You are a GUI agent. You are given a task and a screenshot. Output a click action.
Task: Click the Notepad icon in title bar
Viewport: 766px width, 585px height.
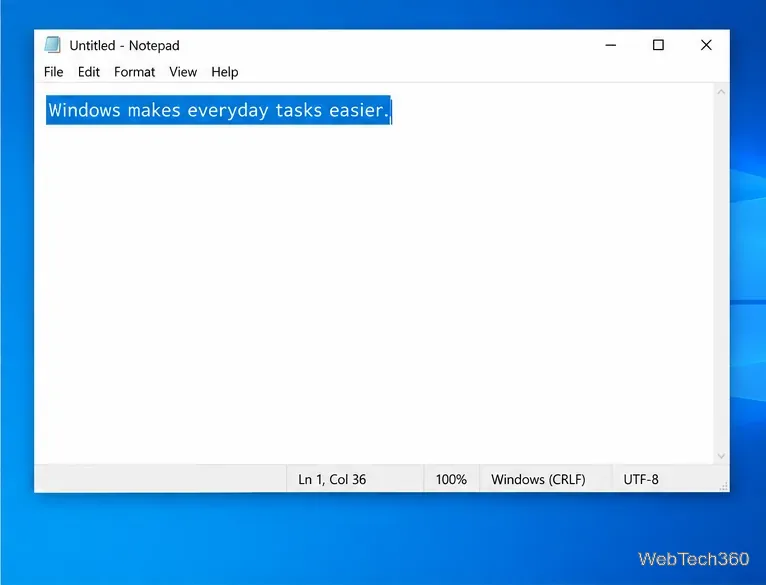tap(52, 45)
